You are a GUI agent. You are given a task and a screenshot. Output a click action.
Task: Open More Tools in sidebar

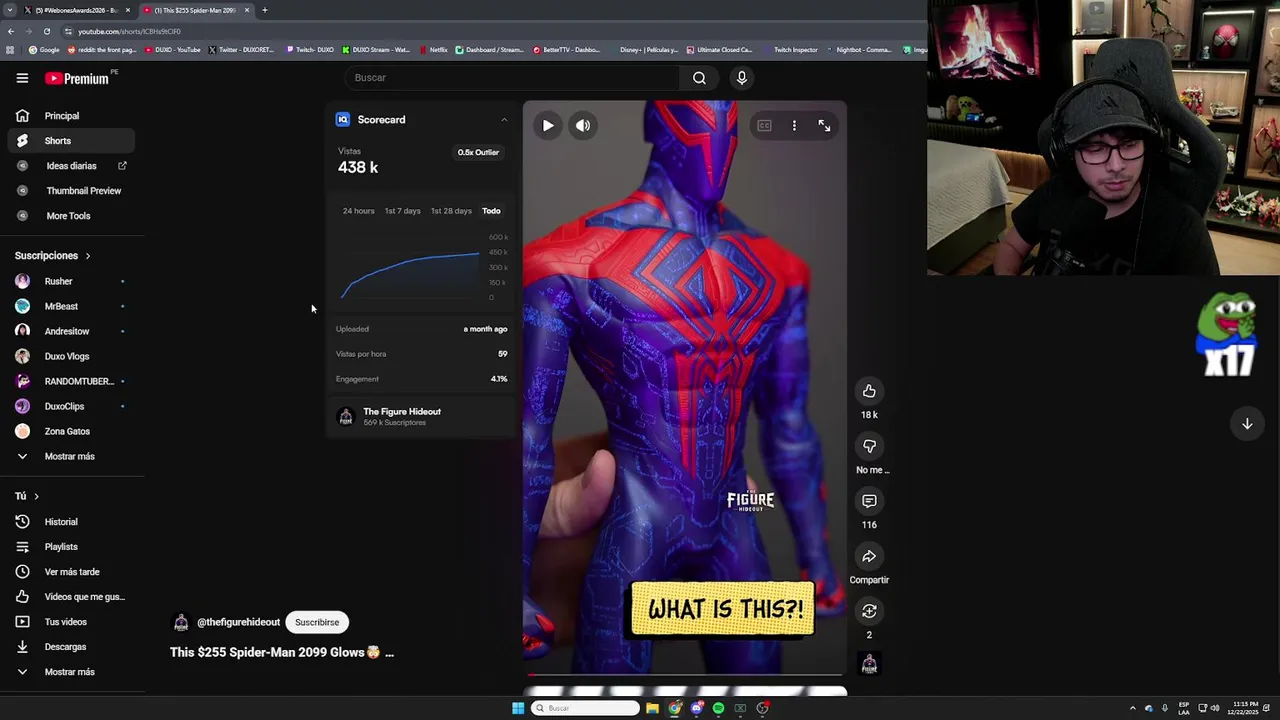click(70, 216)
